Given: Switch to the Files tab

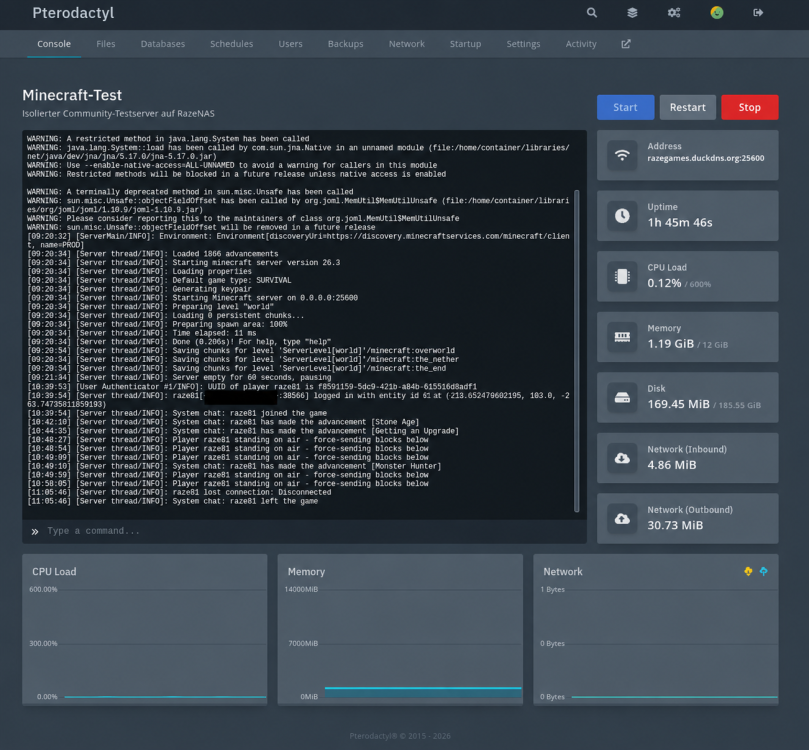Looking at the screenshot, I should (106, 44).
